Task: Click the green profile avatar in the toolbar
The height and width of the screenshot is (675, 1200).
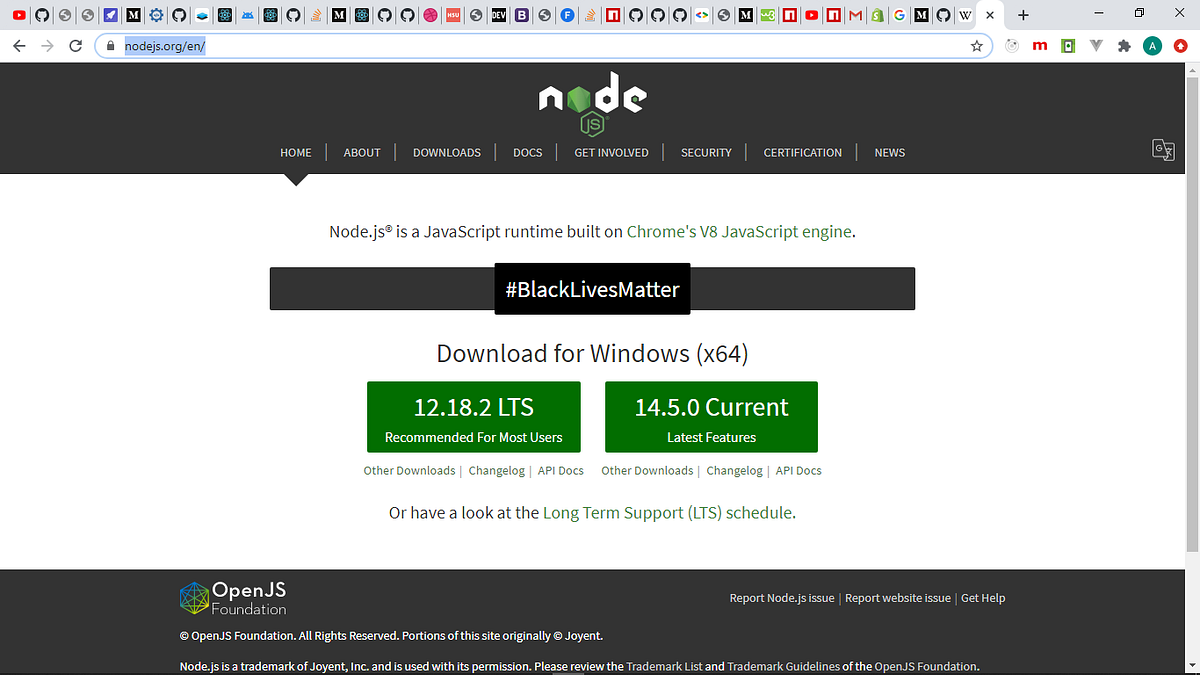Action: 1152,45
